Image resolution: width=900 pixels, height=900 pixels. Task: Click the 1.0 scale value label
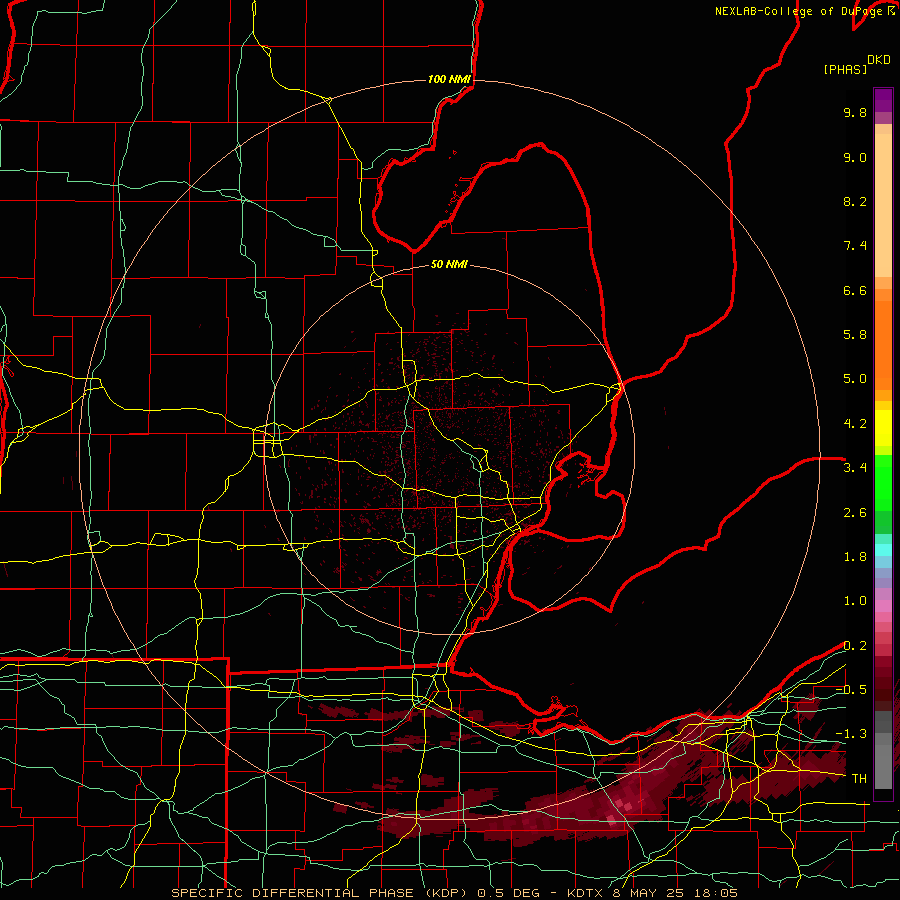pyautogui.click(x=855, y=601)
